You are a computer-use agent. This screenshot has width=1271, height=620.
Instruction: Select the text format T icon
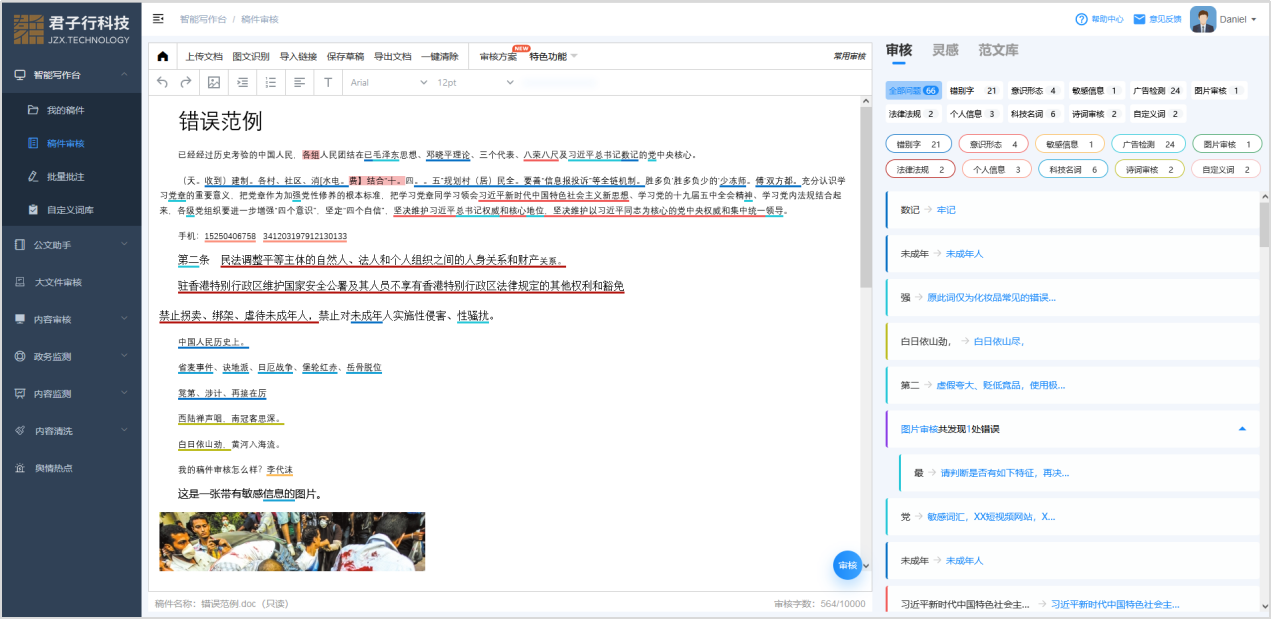coord(327,82)
